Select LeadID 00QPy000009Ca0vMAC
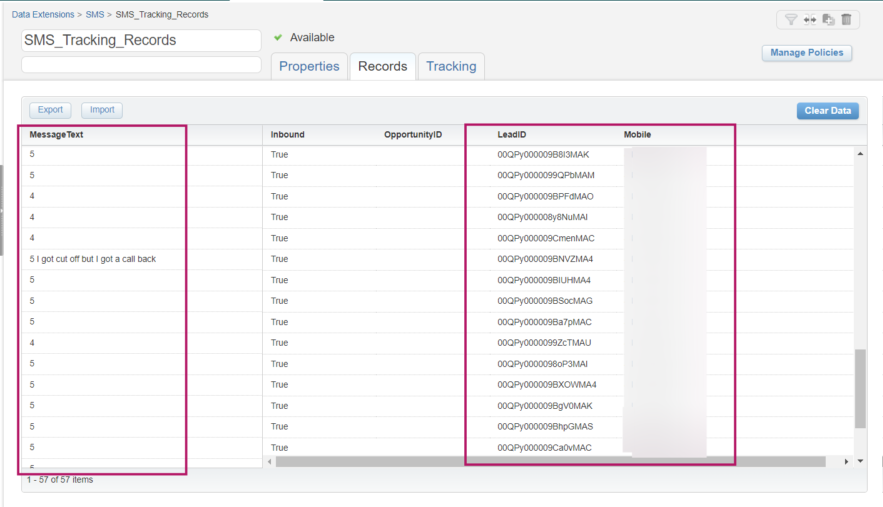 (544, 448)
